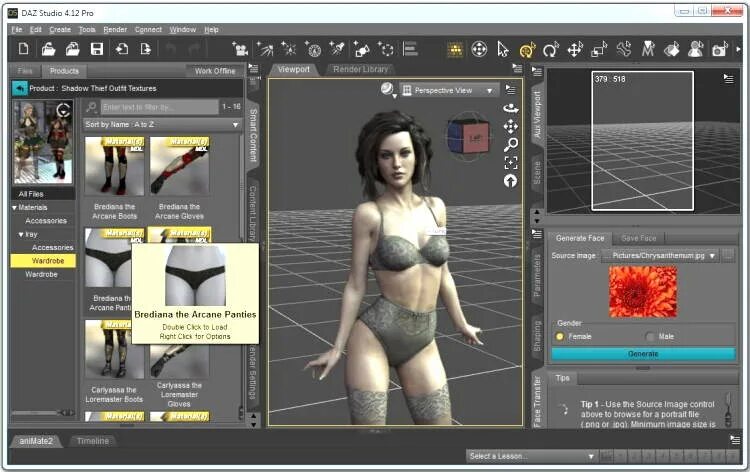Viewport: 750px width, 472px height.
Task: Click the browse button beside Source Image
Action: 728,256
